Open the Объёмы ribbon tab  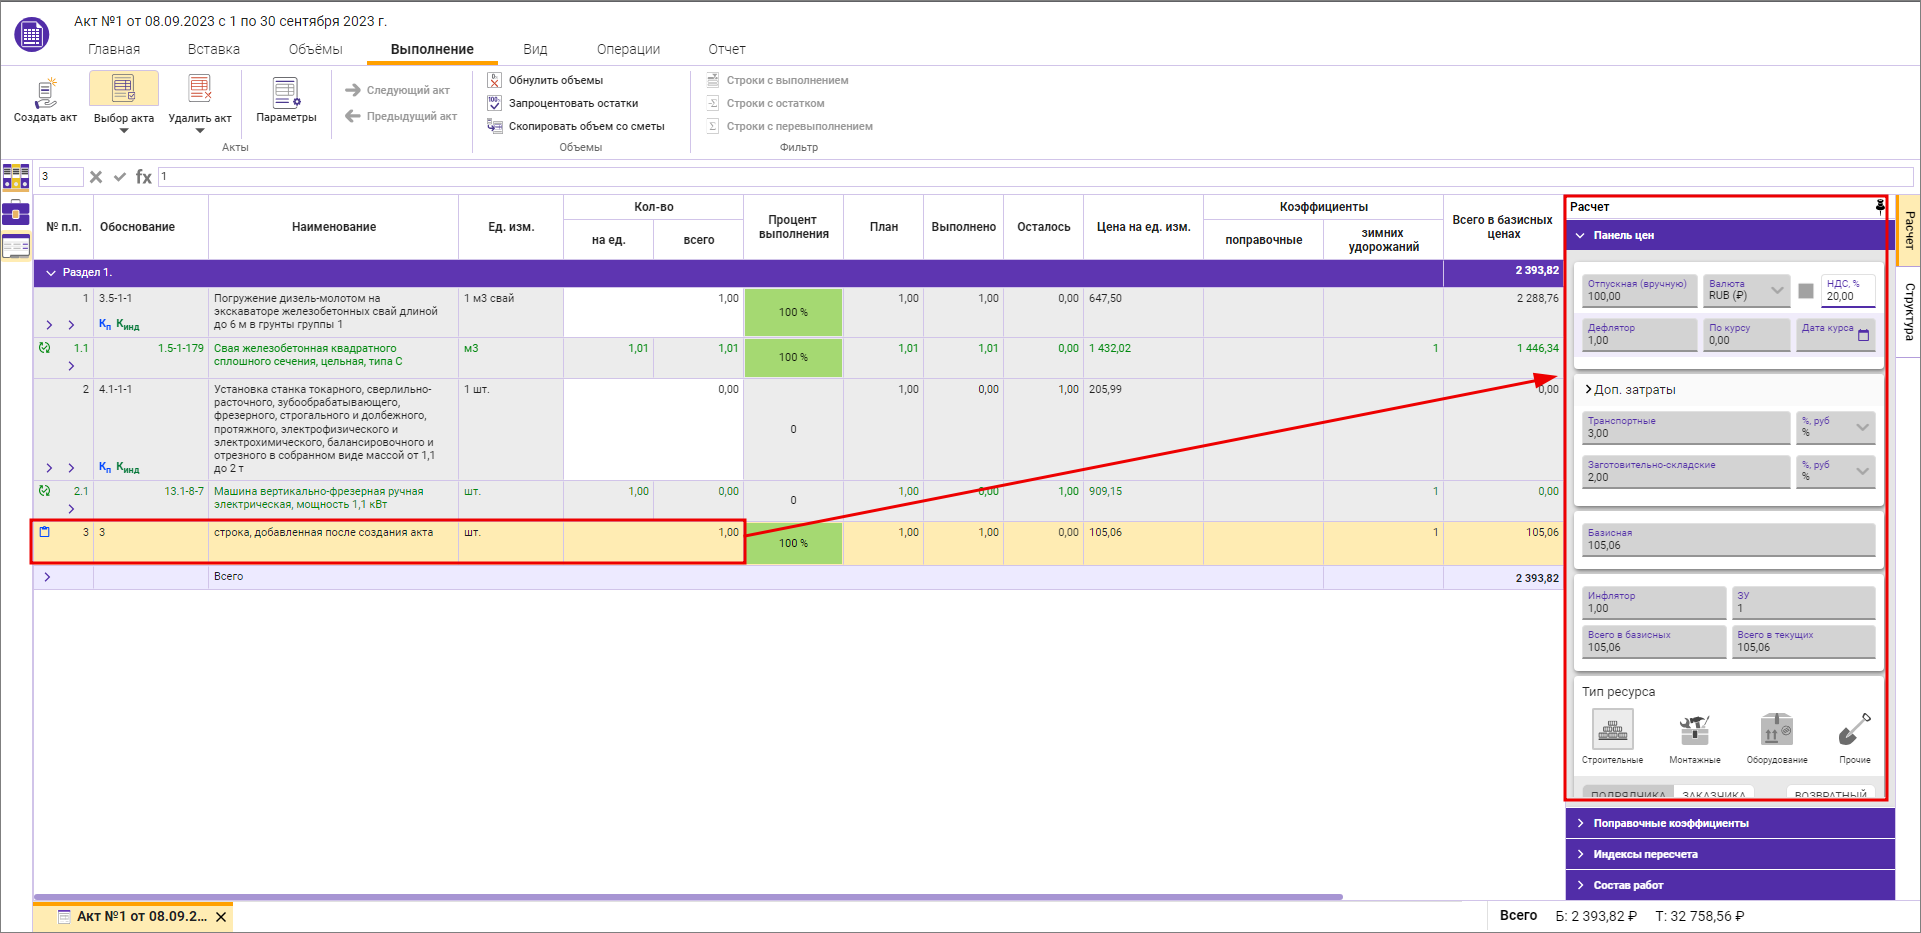tap(315, 49)
